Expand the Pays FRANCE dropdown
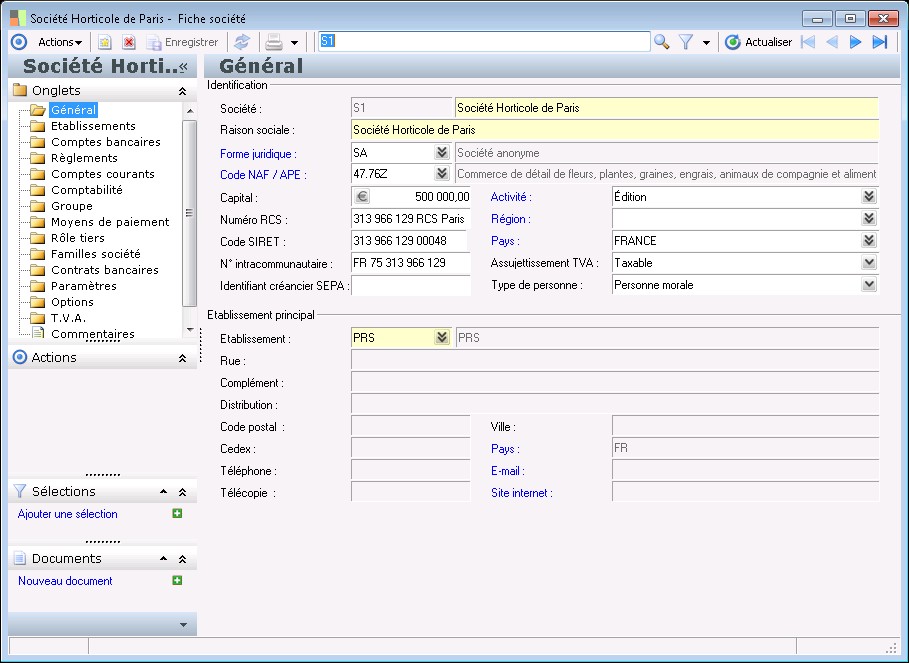 pyautogui.click(x=868, y=241)
